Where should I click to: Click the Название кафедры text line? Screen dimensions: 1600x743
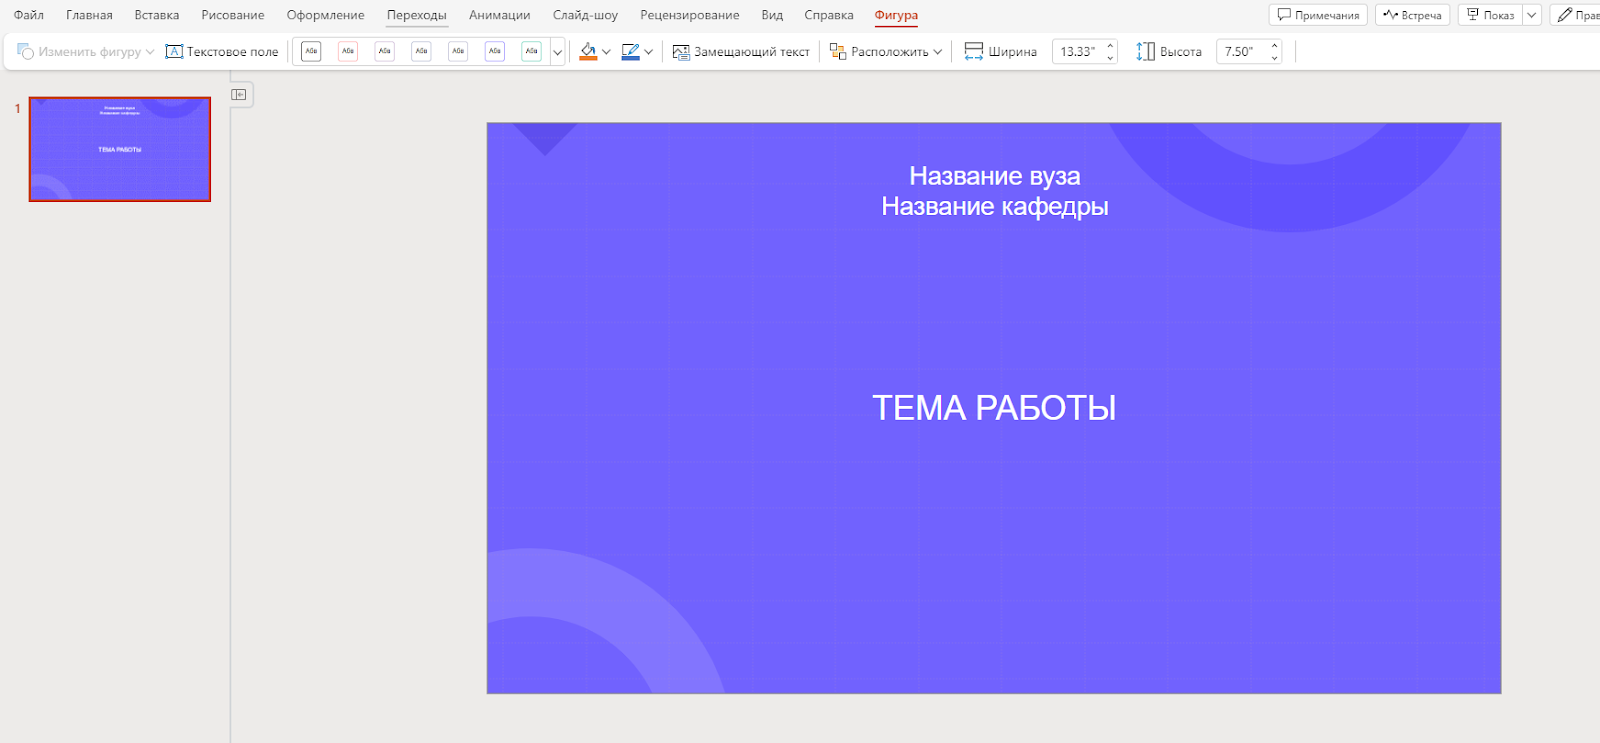tap(995, 206)
